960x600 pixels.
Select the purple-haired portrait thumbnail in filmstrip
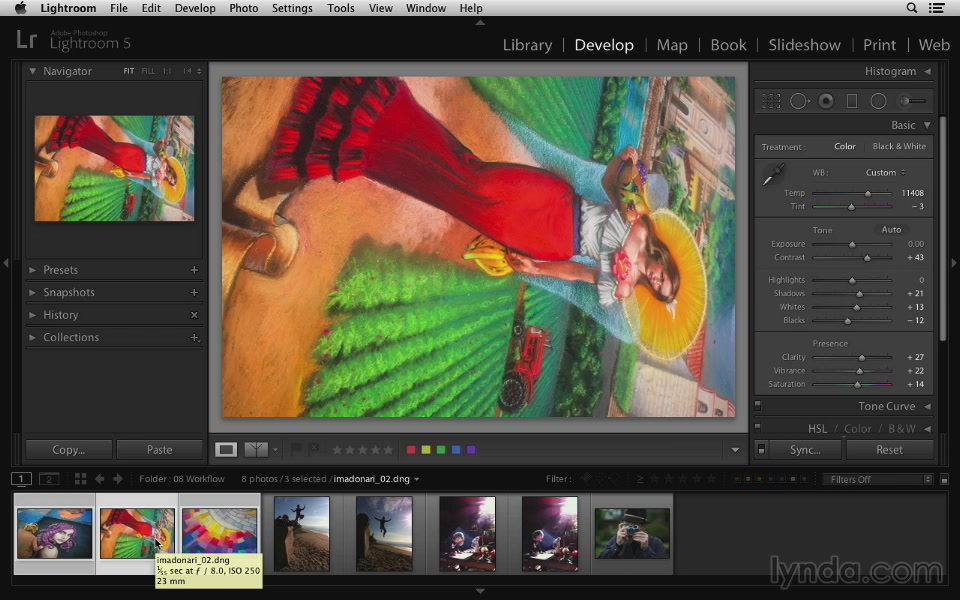point(54,533)
